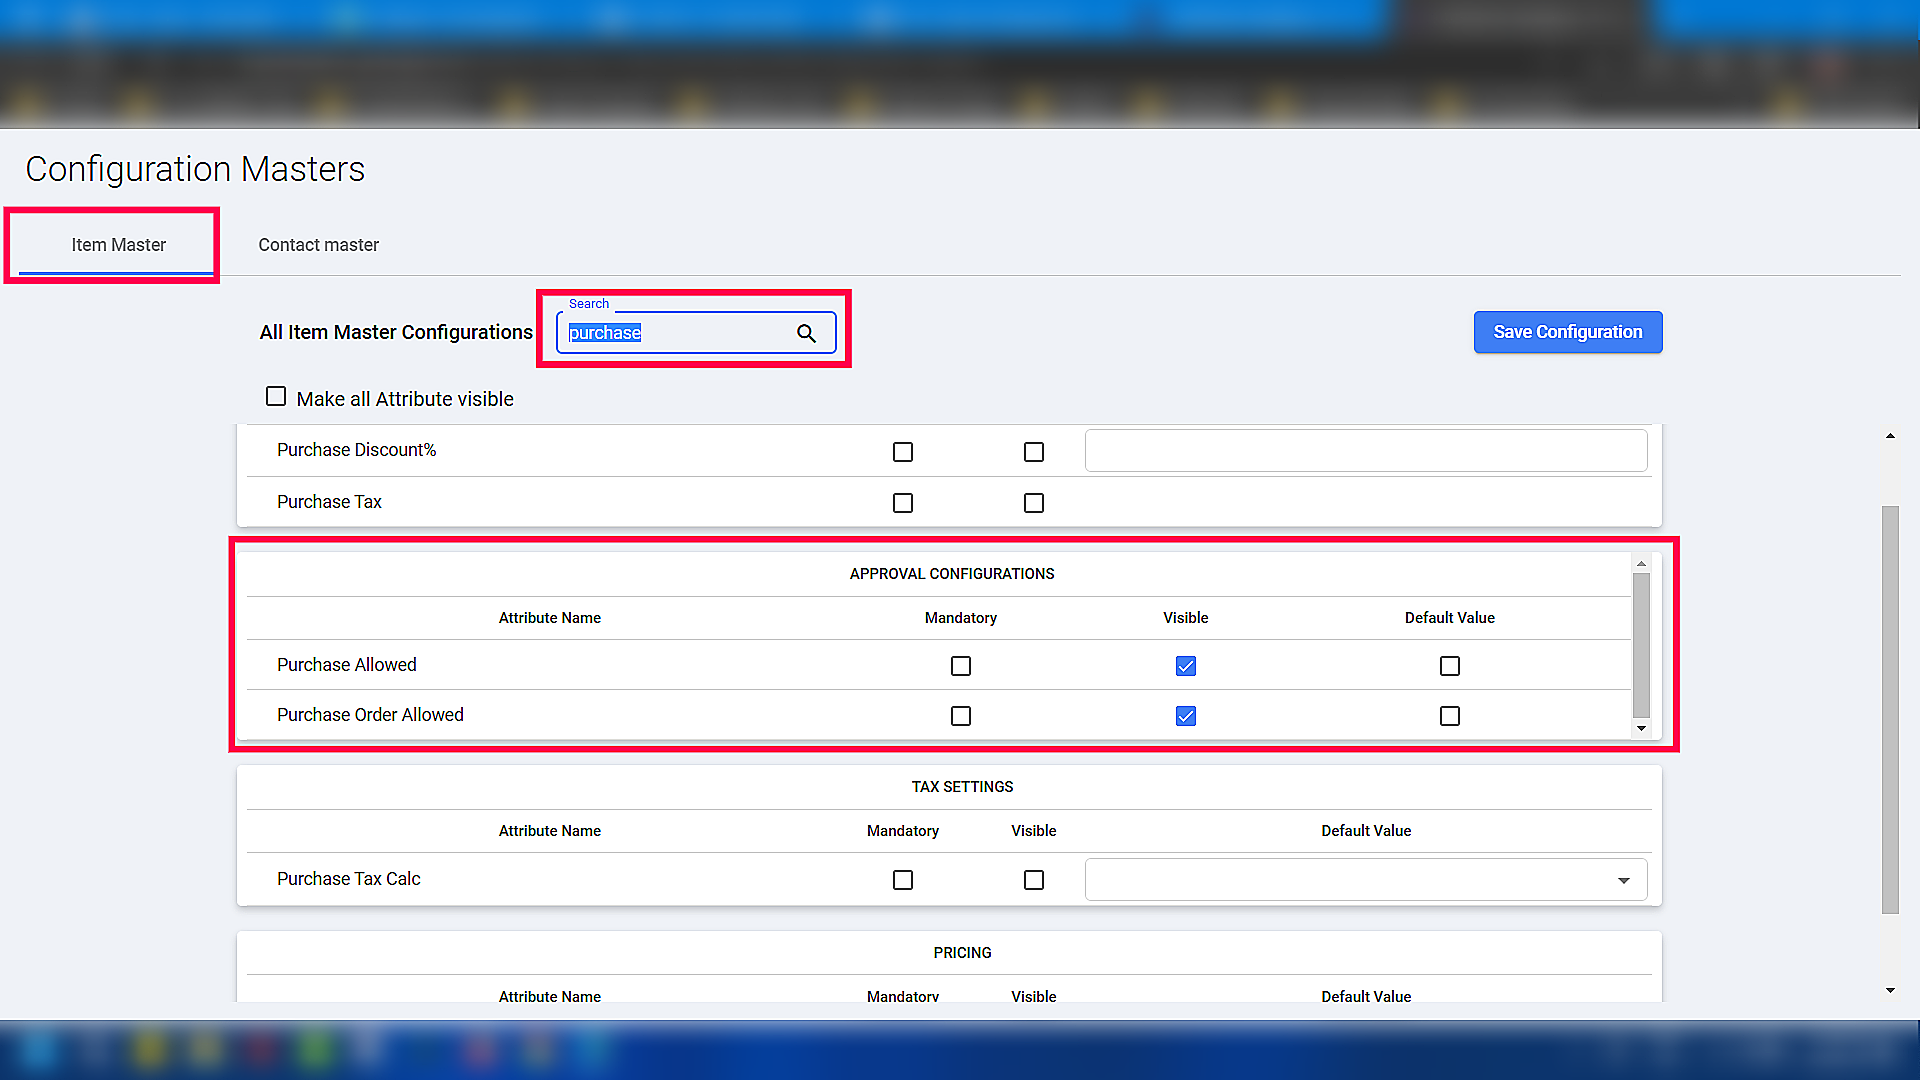Enable Visible for Purchase Tax
The width and height of the screenshot is (1920, 1080).
coord(1034,503)
